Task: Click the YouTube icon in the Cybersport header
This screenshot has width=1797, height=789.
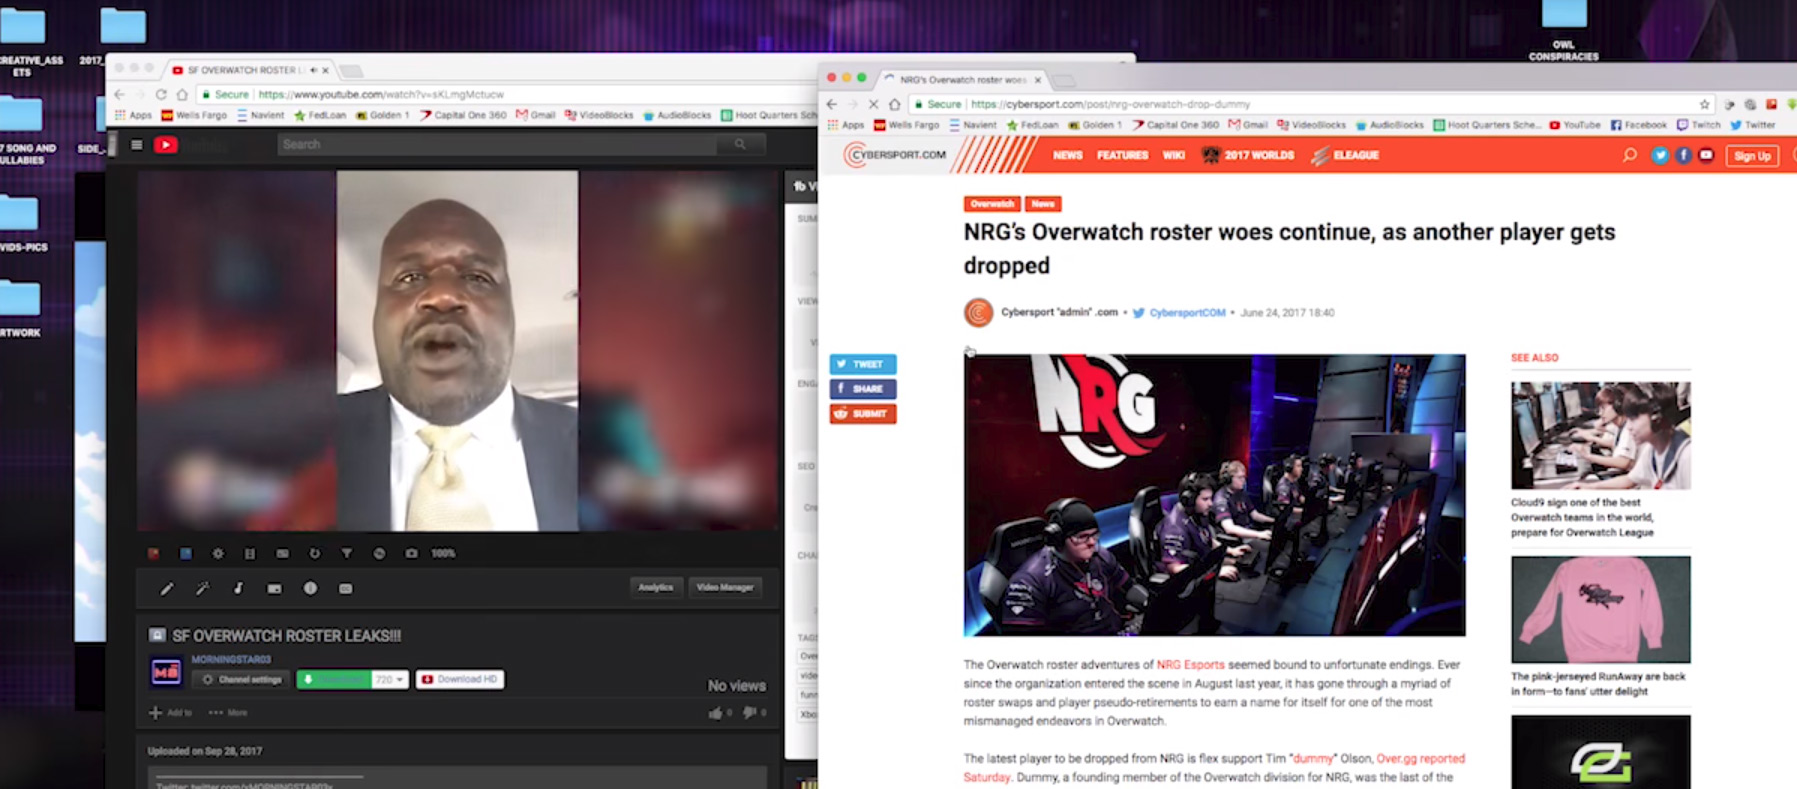Action: [x=1706, y=155]
